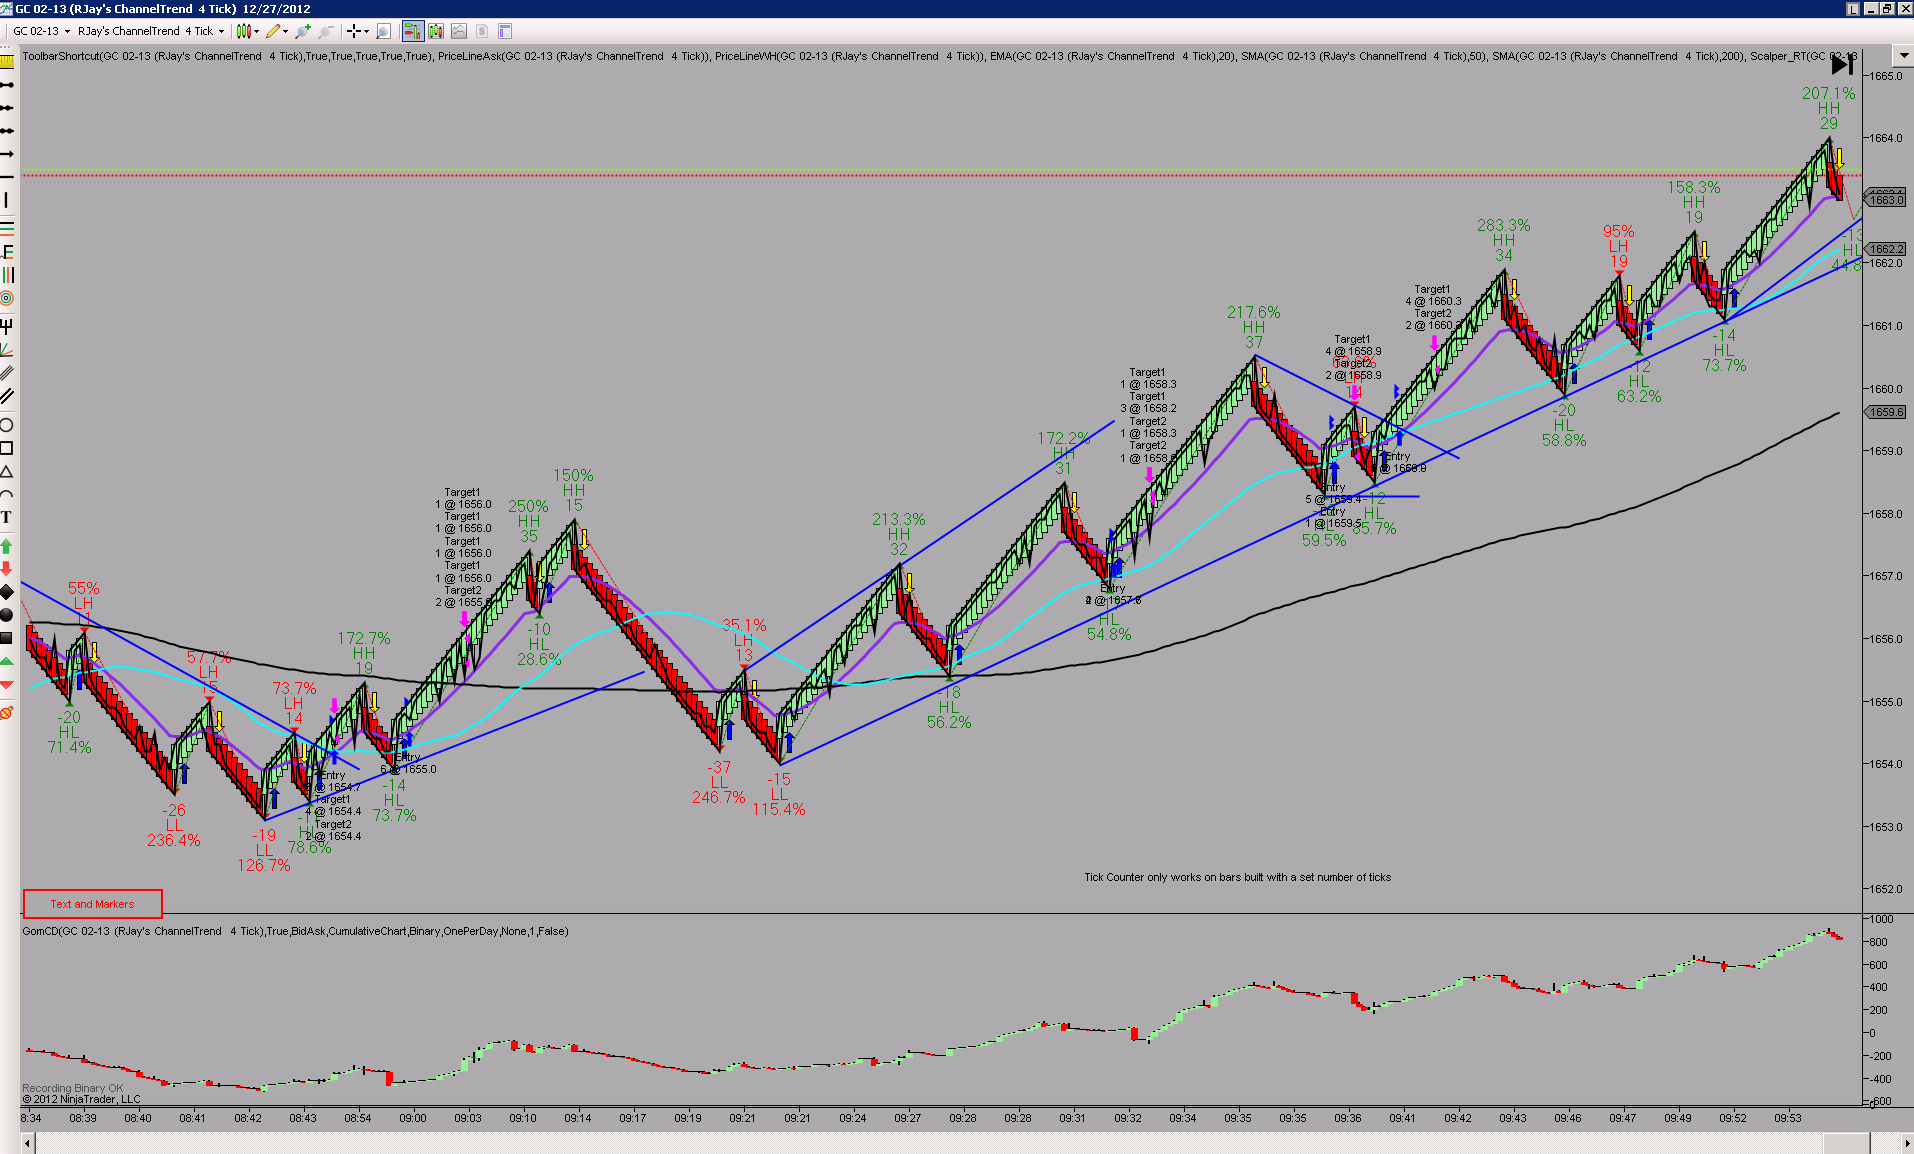Select the Horizontal Line tool
The width and height of the screenshot is (1914, 1154).
coord(7,177)
